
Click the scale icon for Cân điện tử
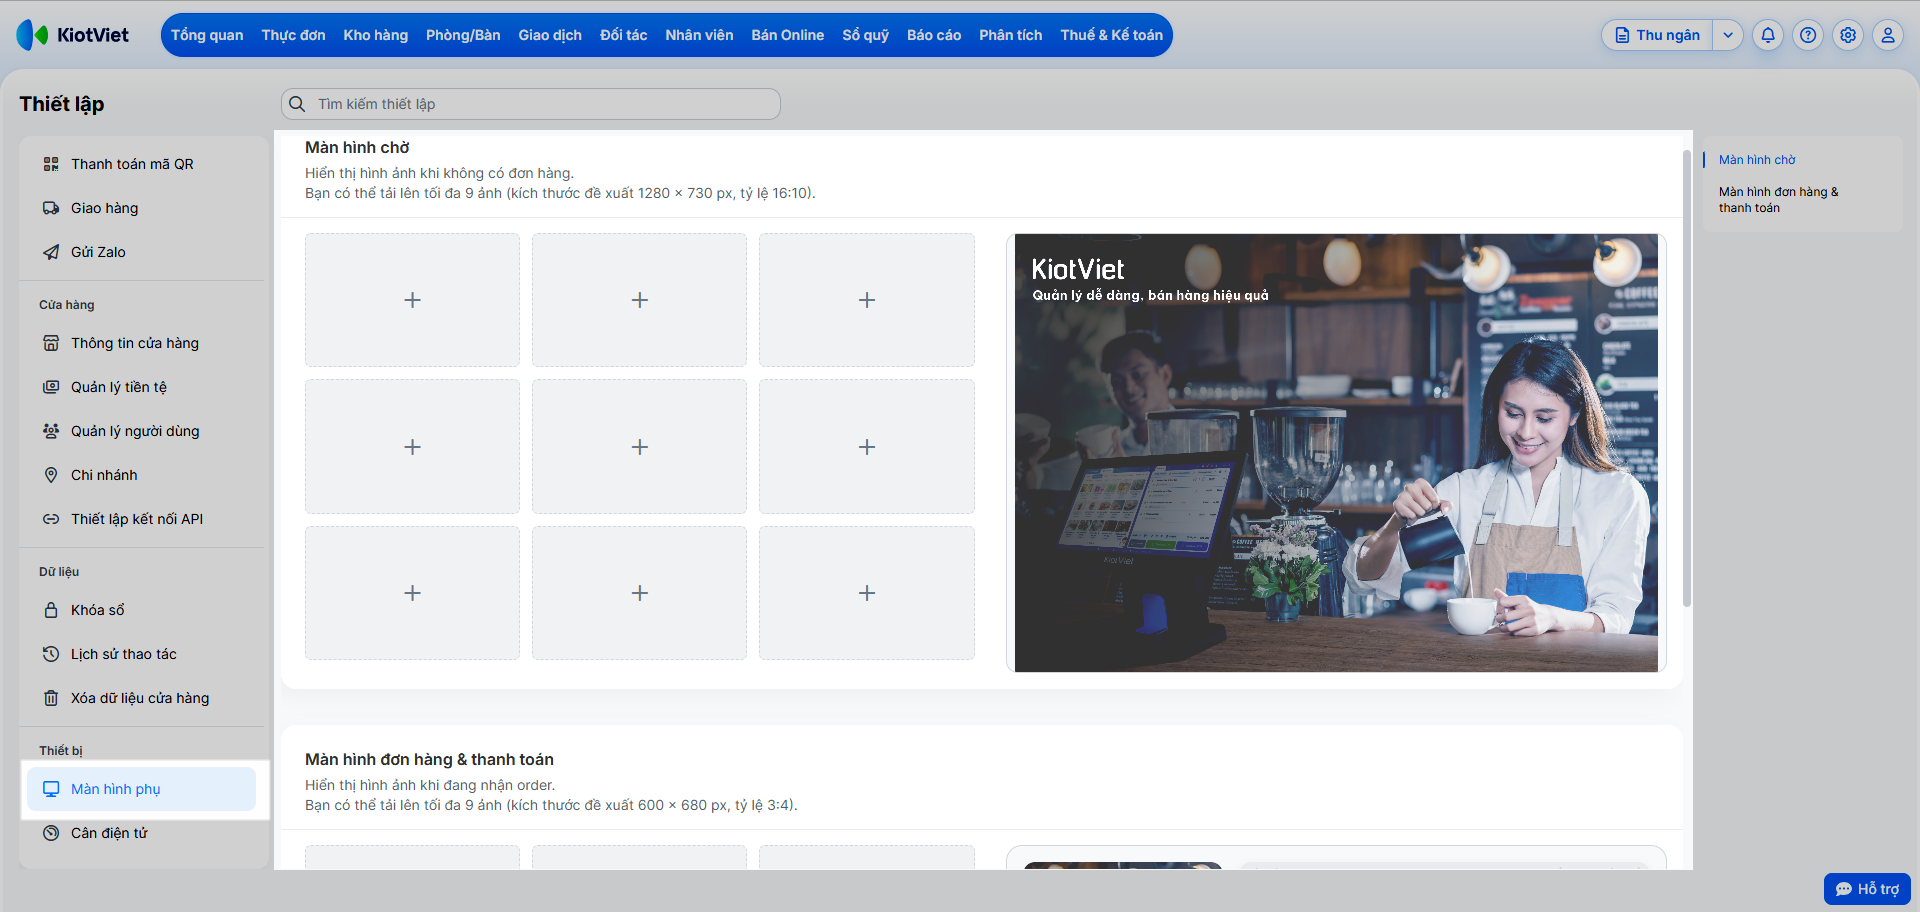(51, 833)
